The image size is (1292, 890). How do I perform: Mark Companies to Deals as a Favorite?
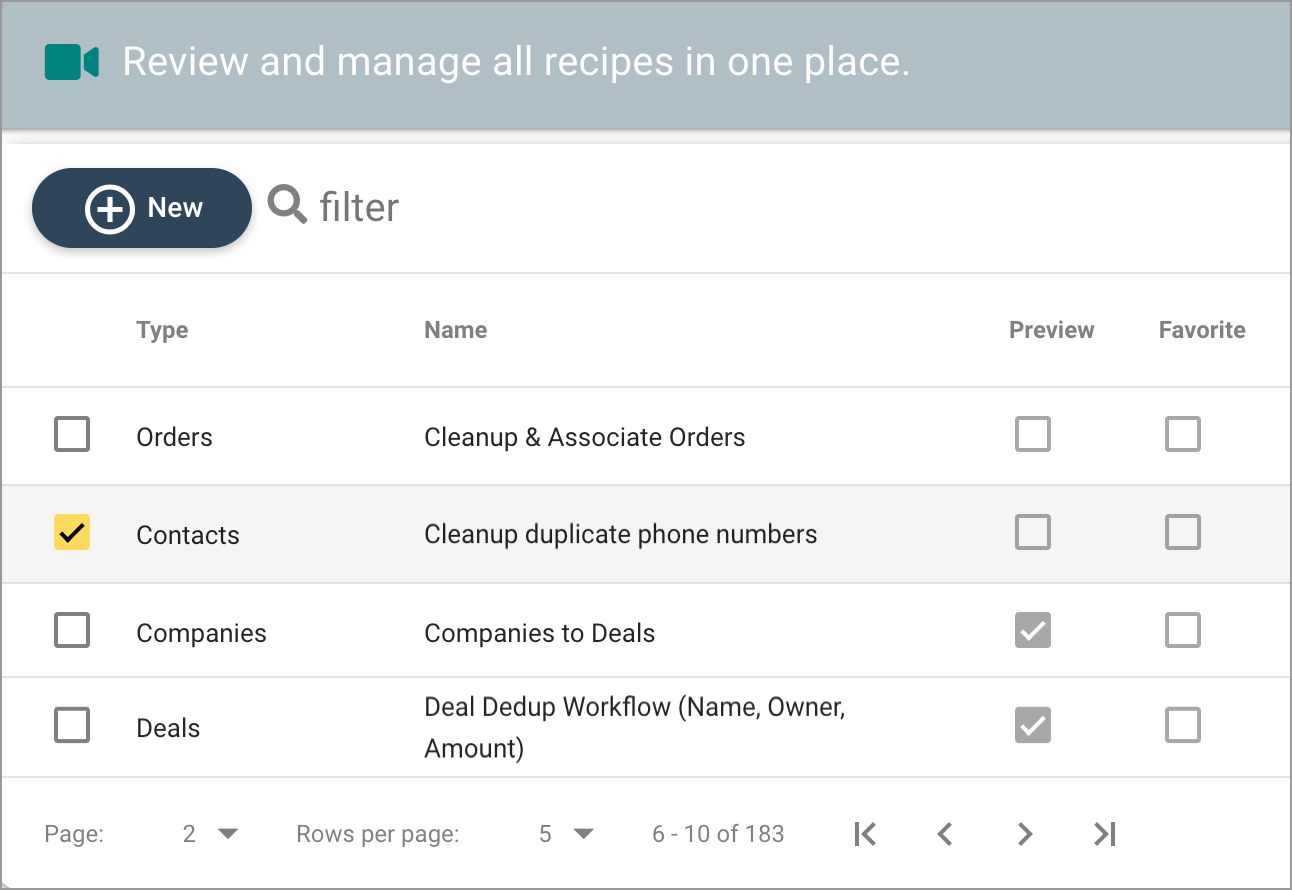click(x=1182, y=630)
